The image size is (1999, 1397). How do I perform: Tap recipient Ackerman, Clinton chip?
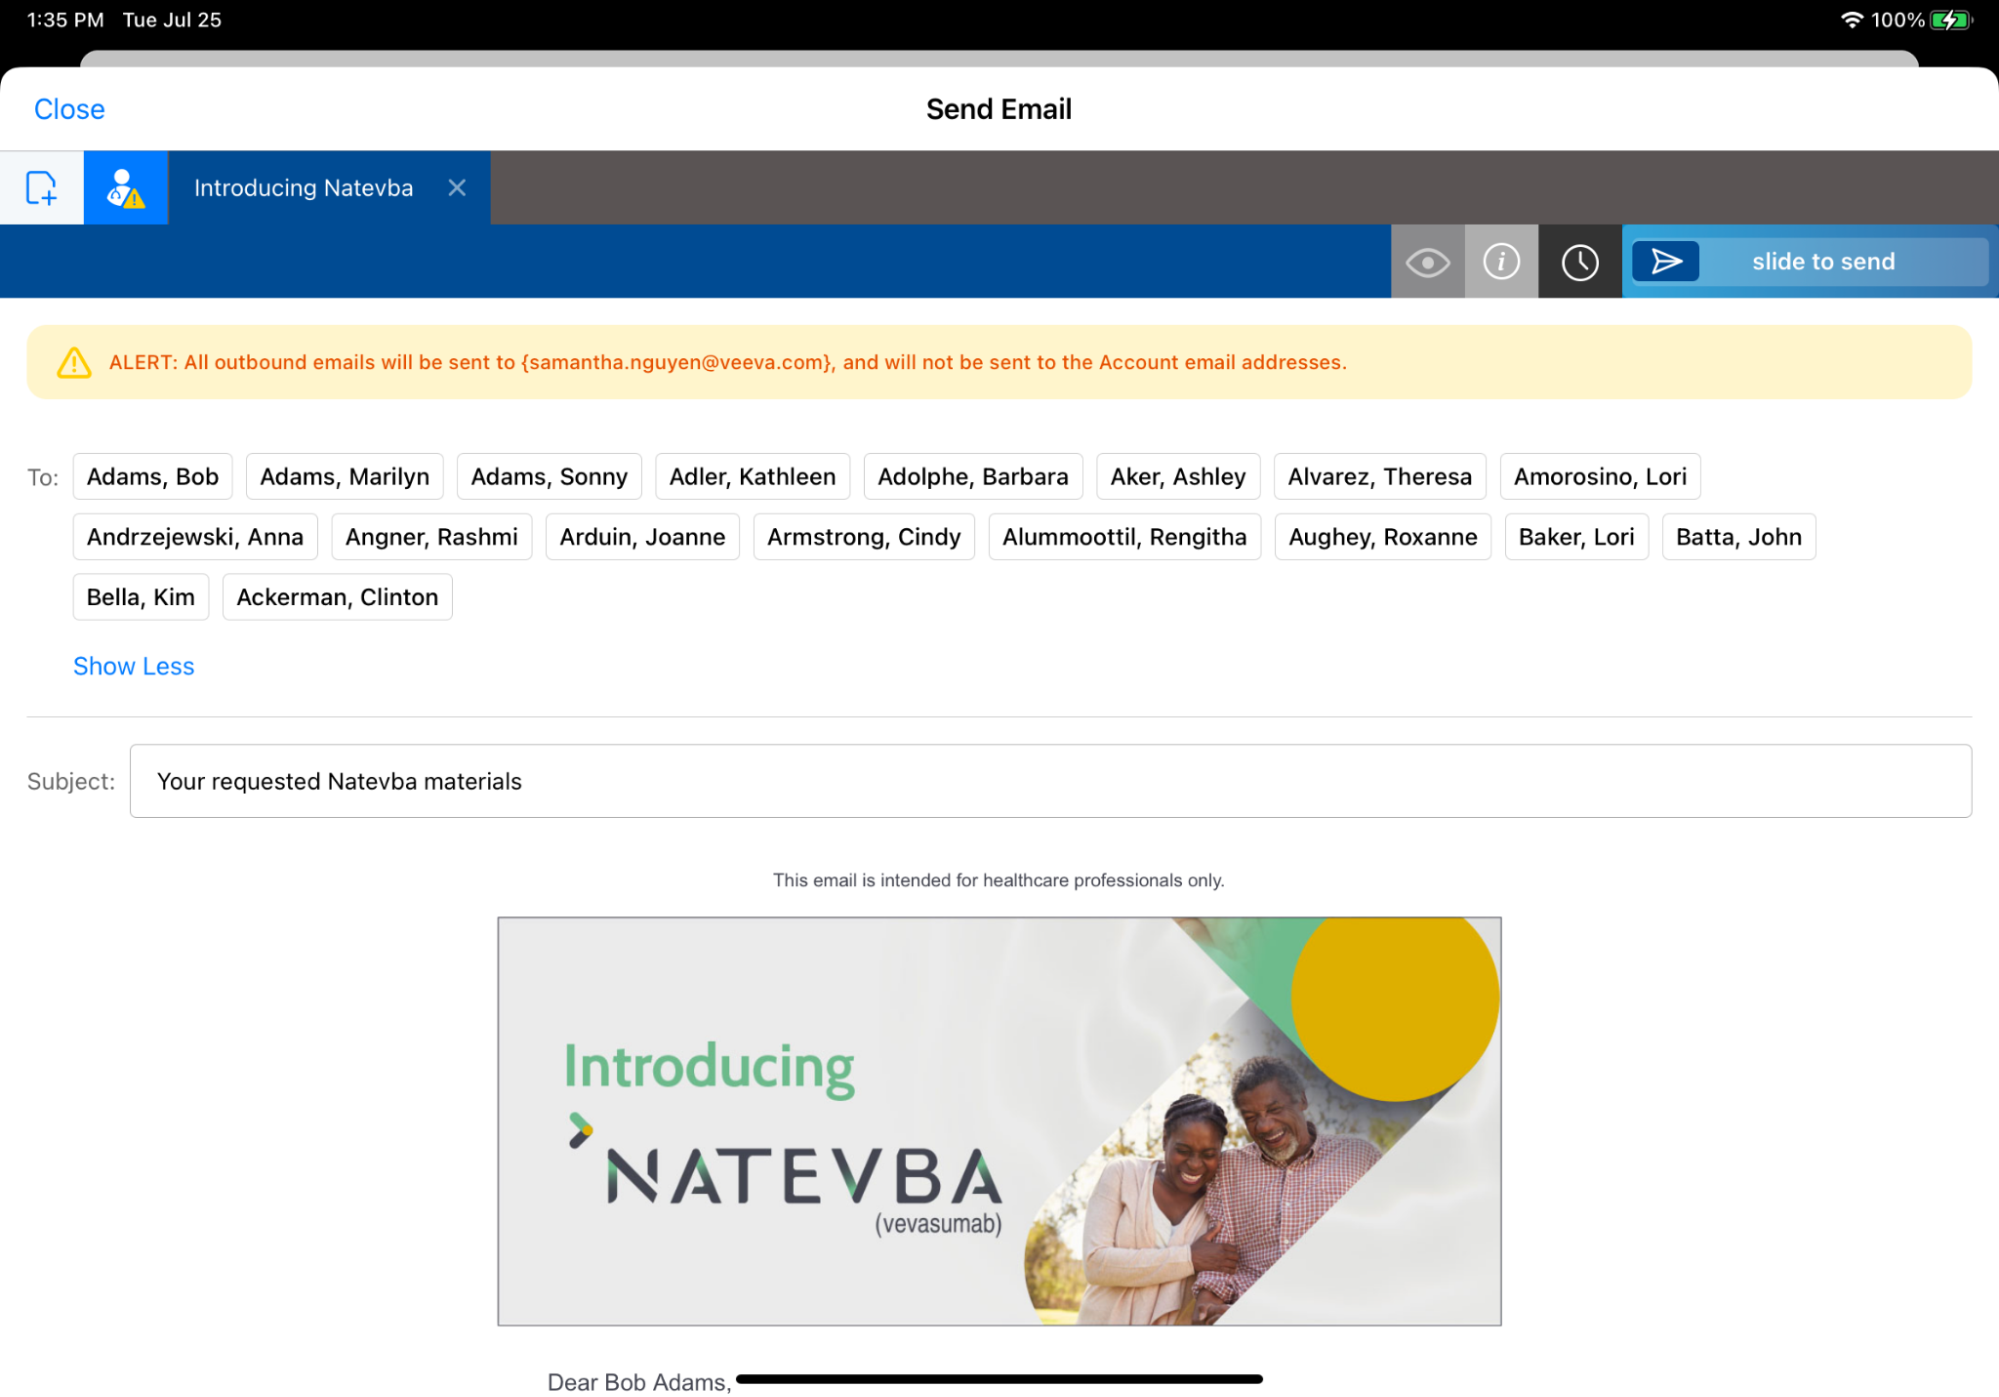pyautogui.click(x=337, y=597)
